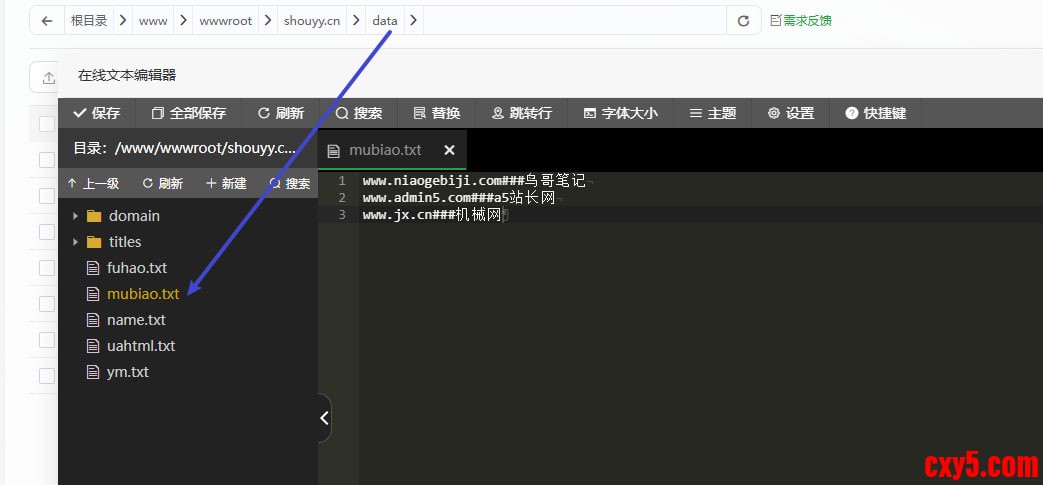The image size is (1043, 485).
Task: Open 快捷键 shortcuts help
Action: pyautogui.click(x=875, y=113)
